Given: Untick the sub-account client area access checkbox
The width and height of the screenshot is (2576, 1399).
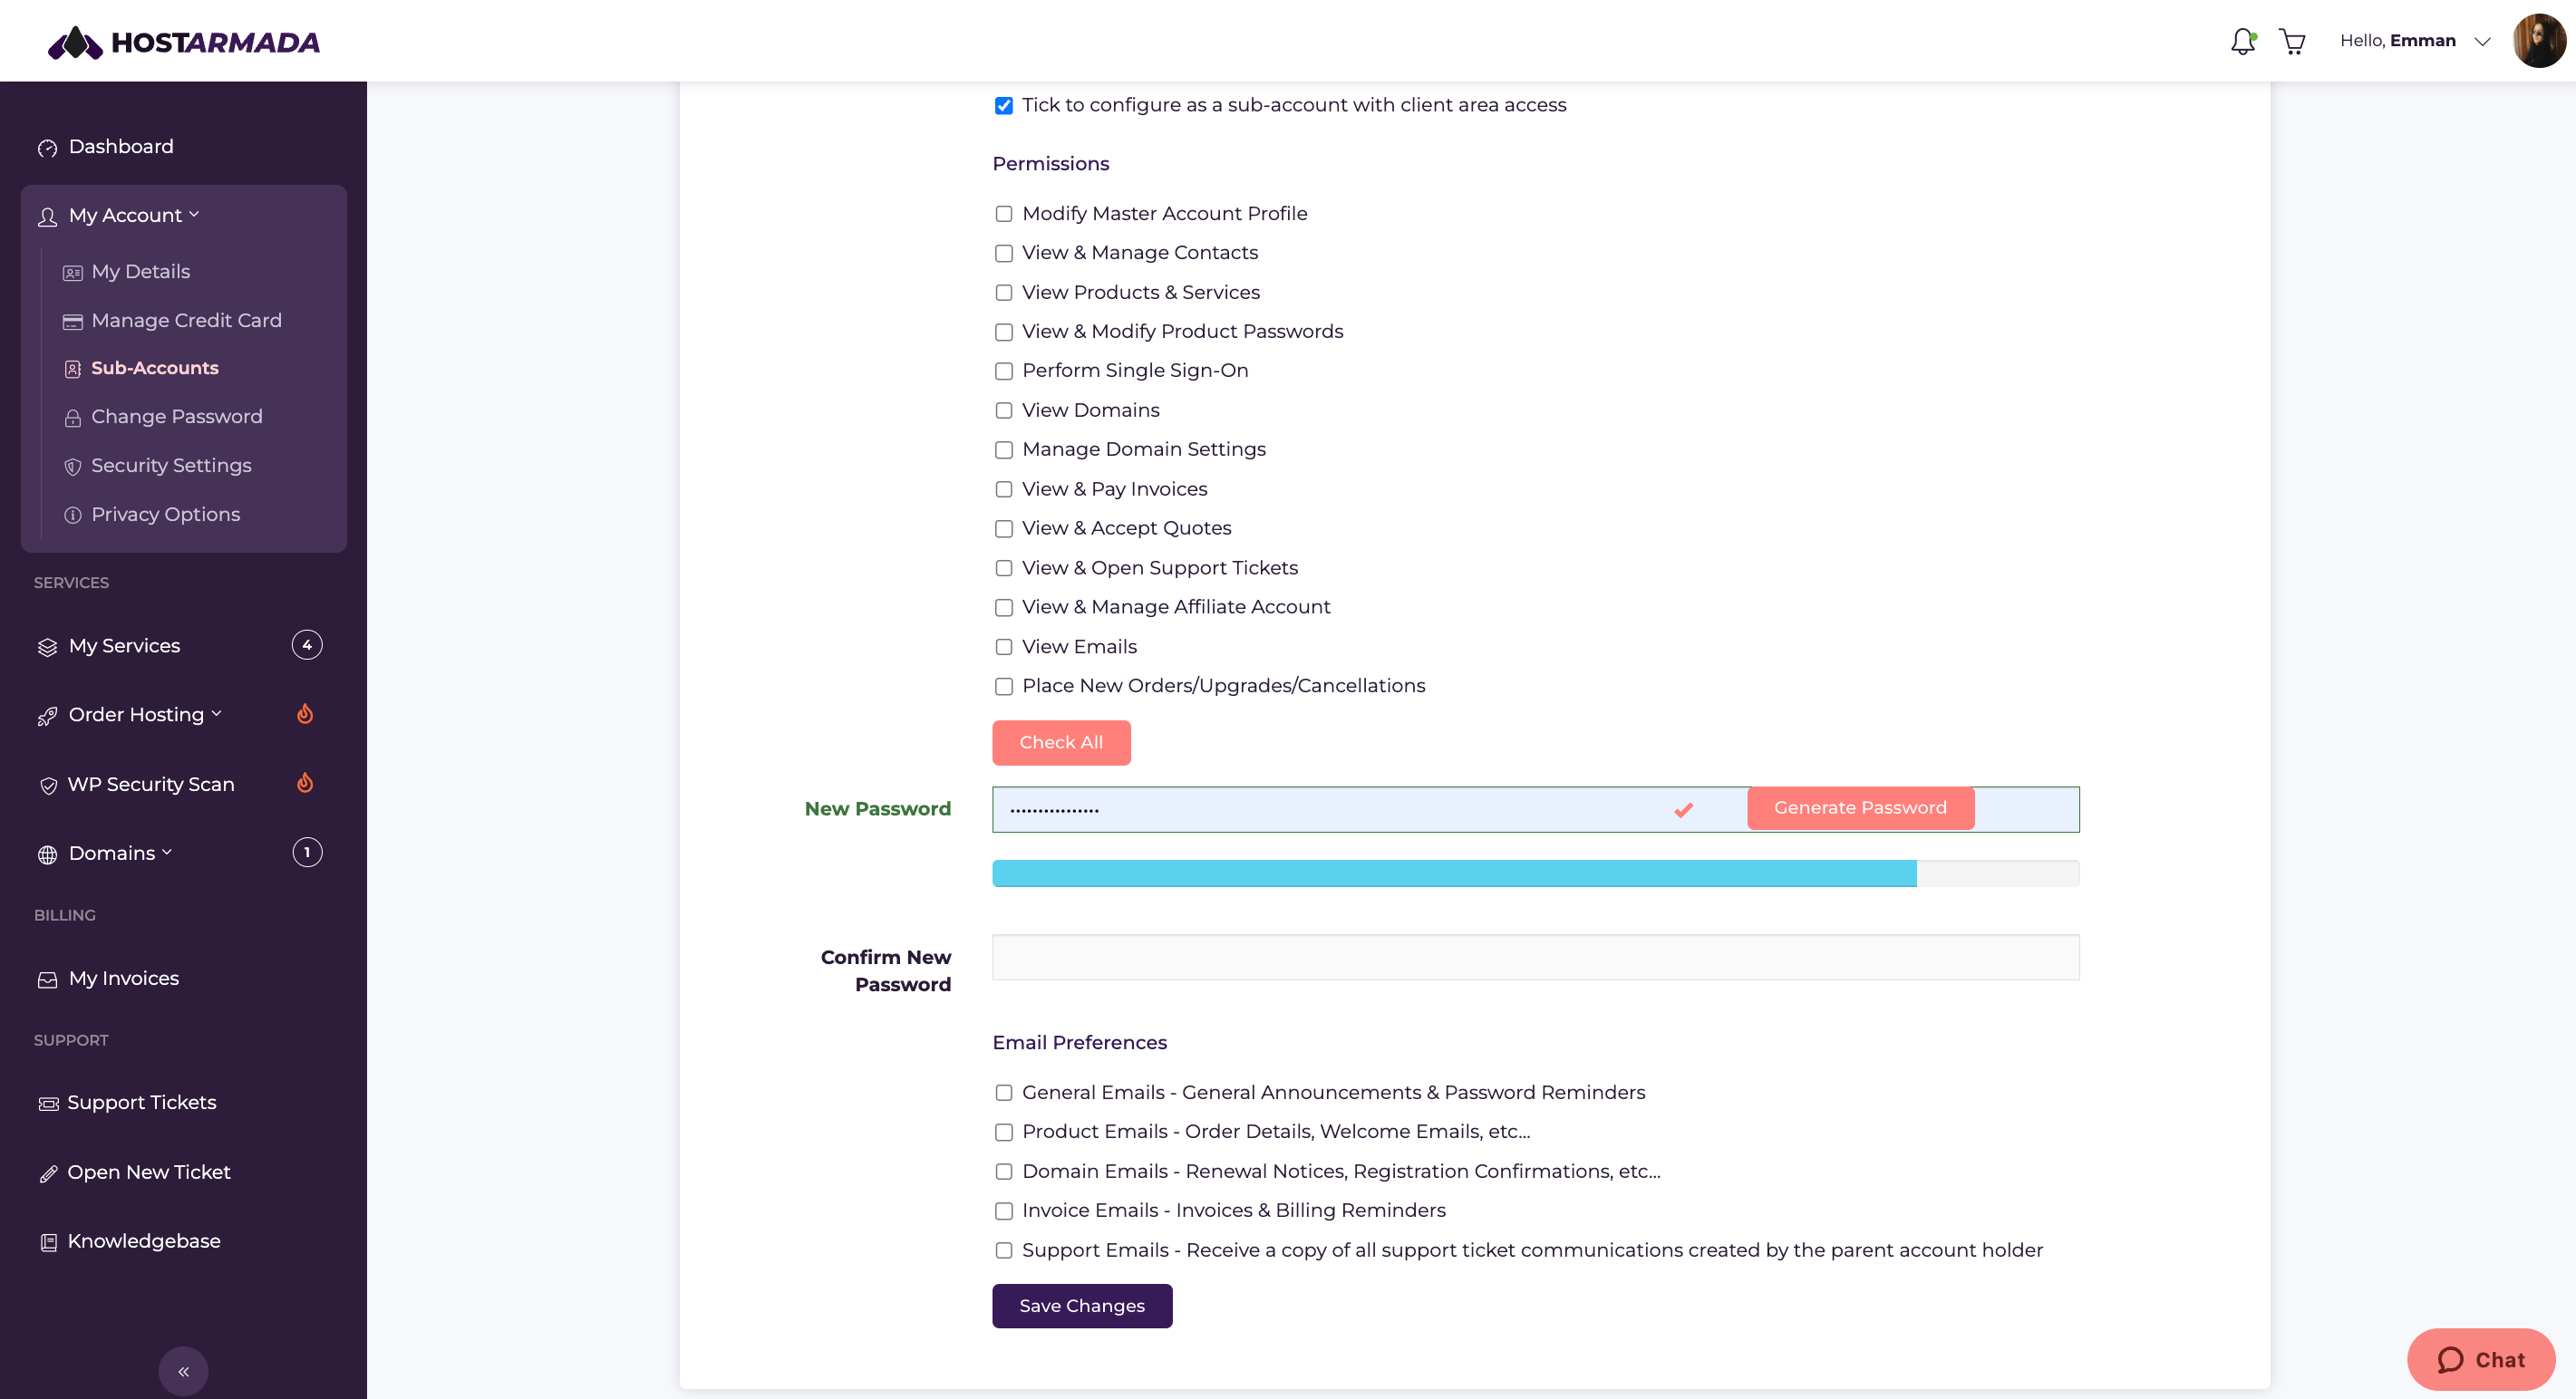Looking at the screenshot, I should point(1003,106).
